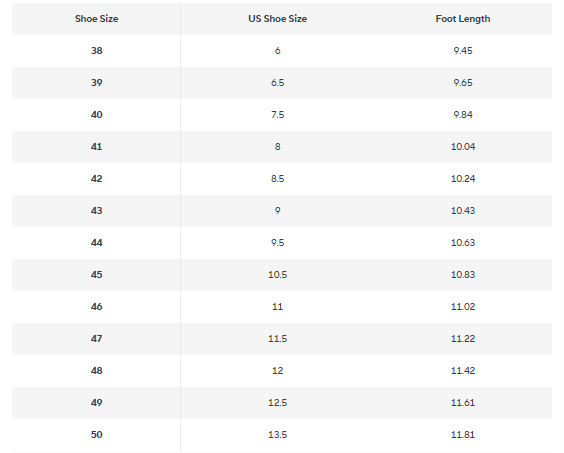Image resolution: width=564 pixels, height=453 pixels.
Task: Click the Shoe Size column header
Action: [96, 19]
